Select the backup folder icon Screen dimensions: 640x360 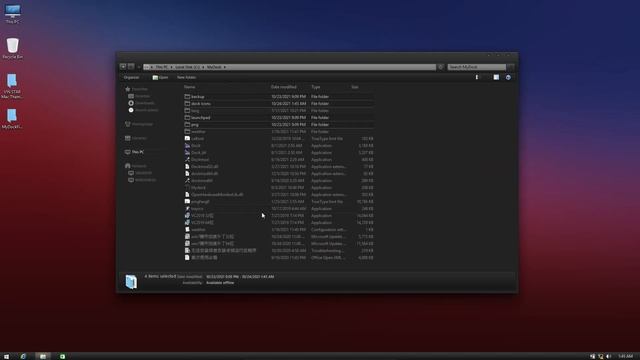187,97
